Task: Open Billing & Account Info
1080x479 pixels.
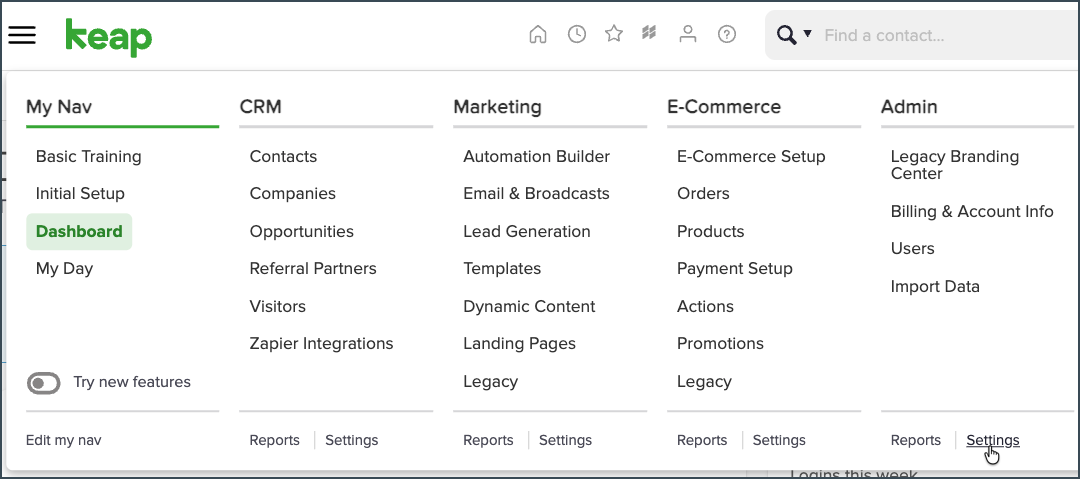Action: [x=972, y=212]
